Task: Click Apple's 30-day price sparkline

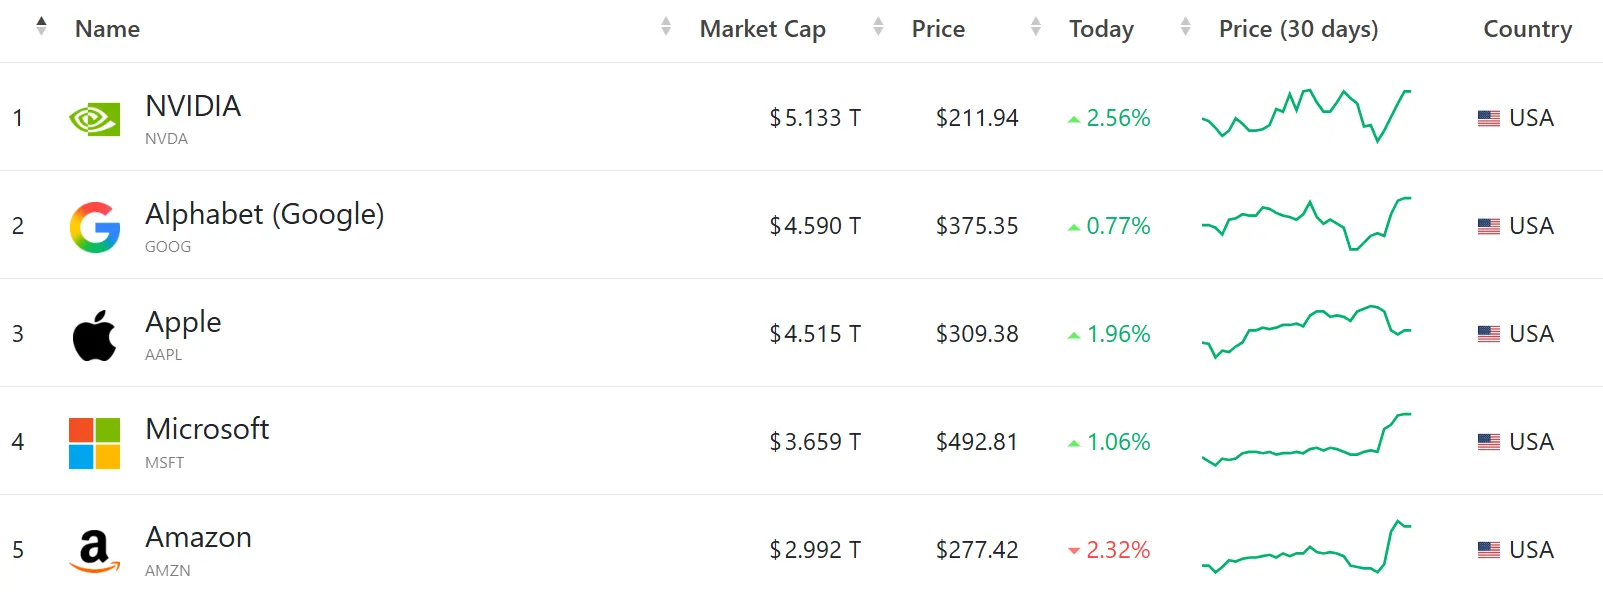Action: tap(1306, 332)
